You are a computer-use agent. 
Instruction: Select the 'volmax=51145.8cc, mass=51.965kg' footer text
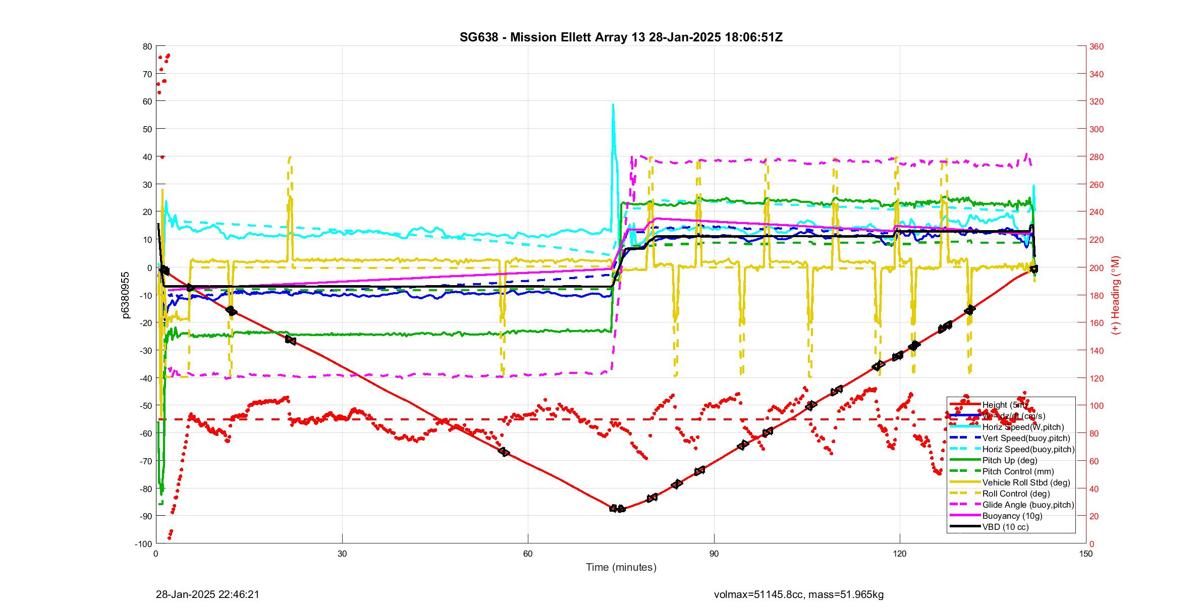801,594
